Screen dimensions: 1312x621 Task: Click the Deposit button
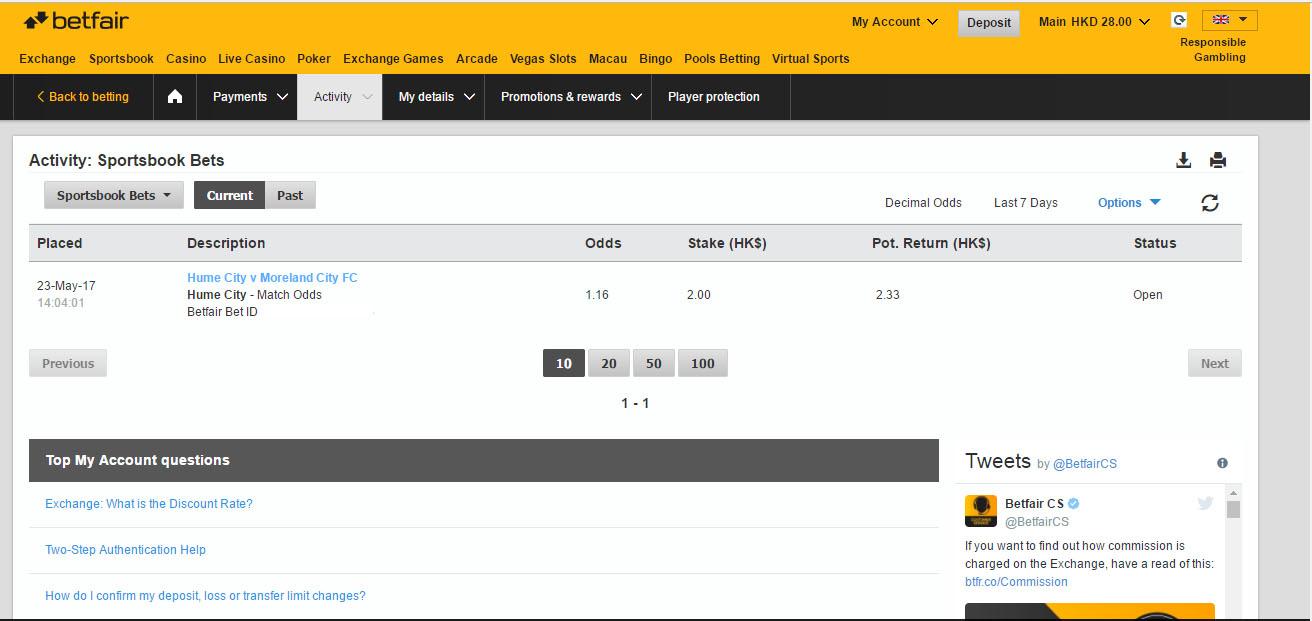[x=989, y=23]
